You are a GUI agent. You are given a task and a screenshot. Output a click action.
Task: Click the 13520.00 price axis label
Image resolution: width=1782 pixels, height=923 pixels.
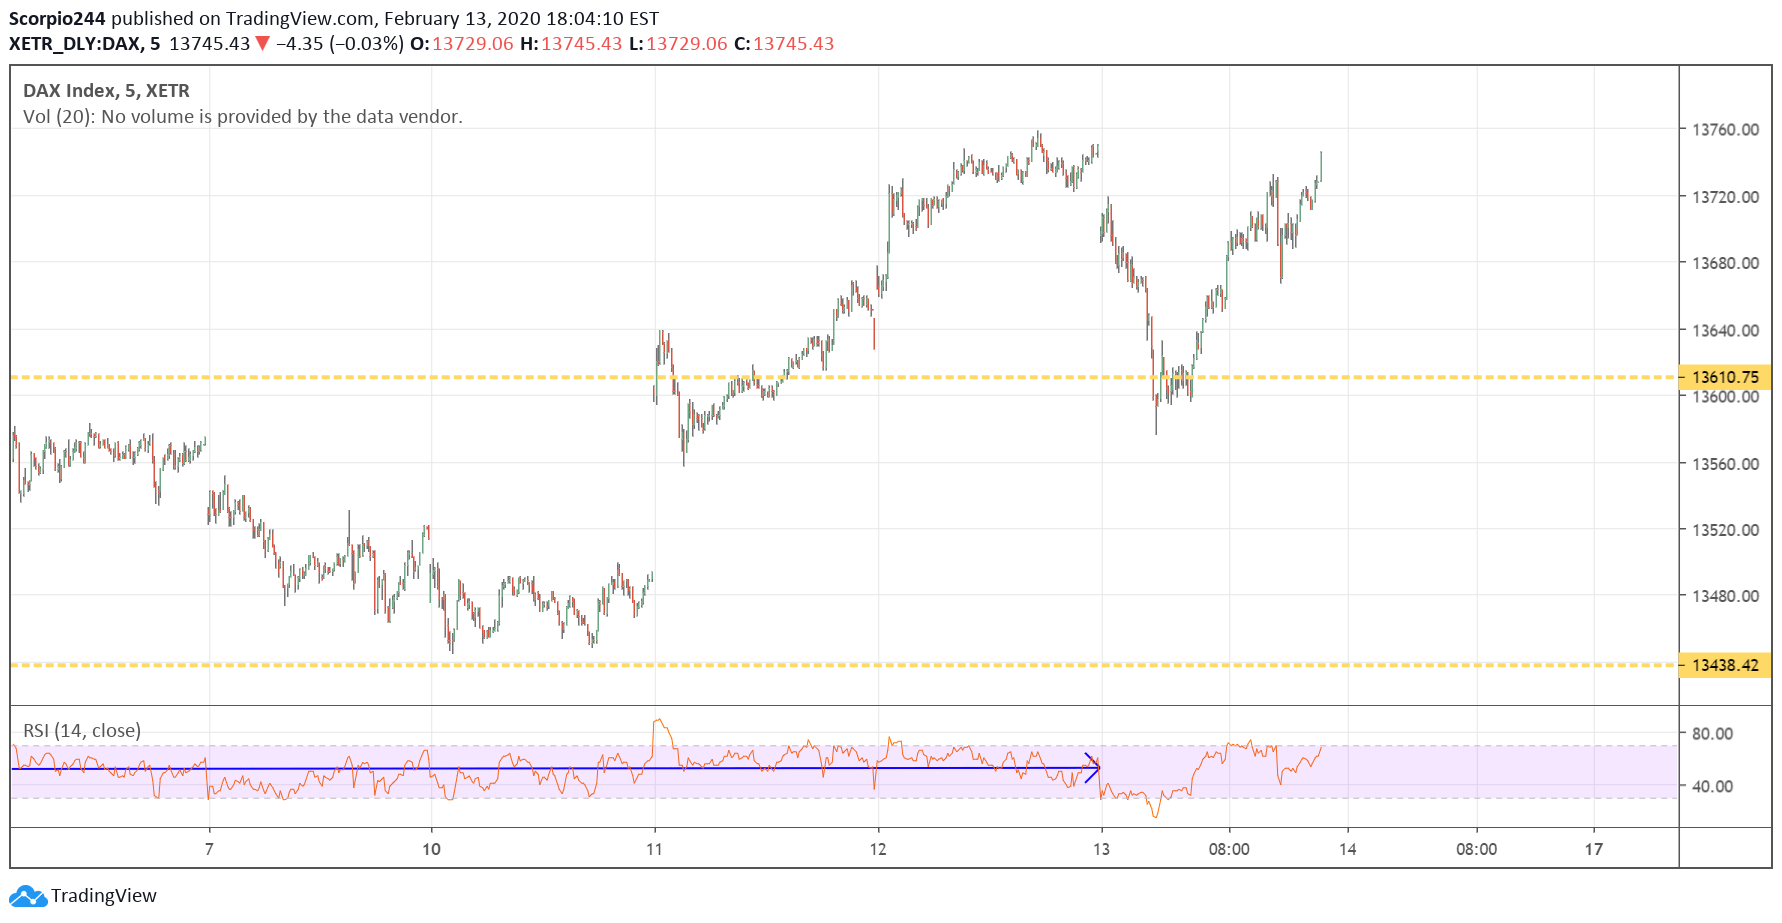(1725, 530)
